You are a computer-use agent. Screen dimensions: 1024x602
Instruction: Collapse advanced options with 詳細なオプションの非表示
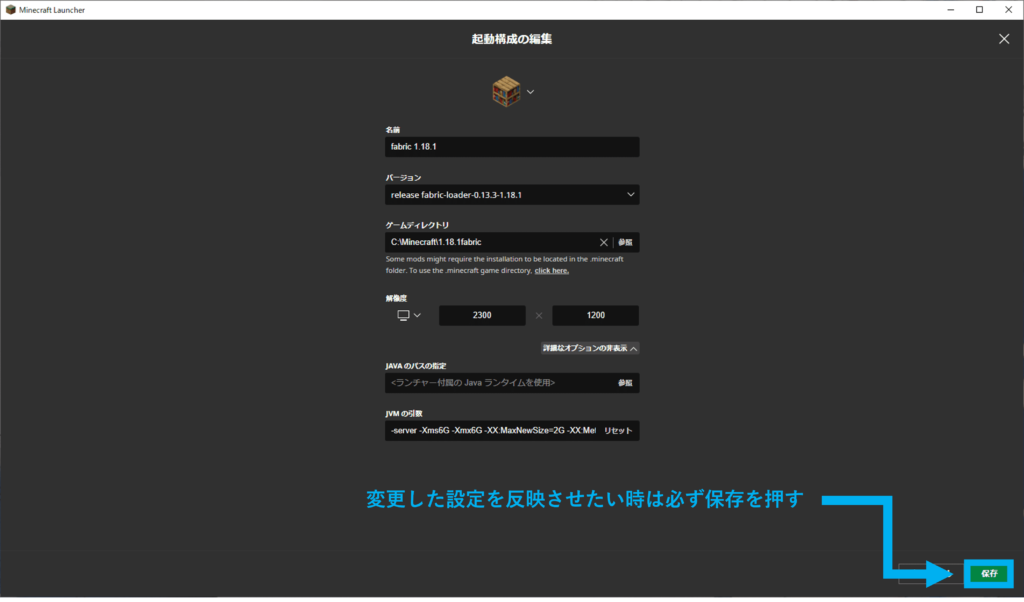click(590, 348)
